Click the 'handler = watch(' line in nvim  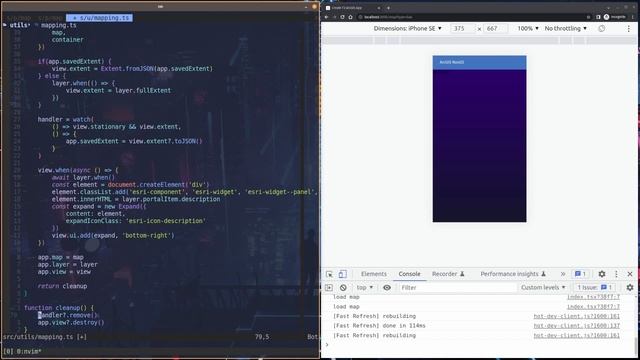66,120
